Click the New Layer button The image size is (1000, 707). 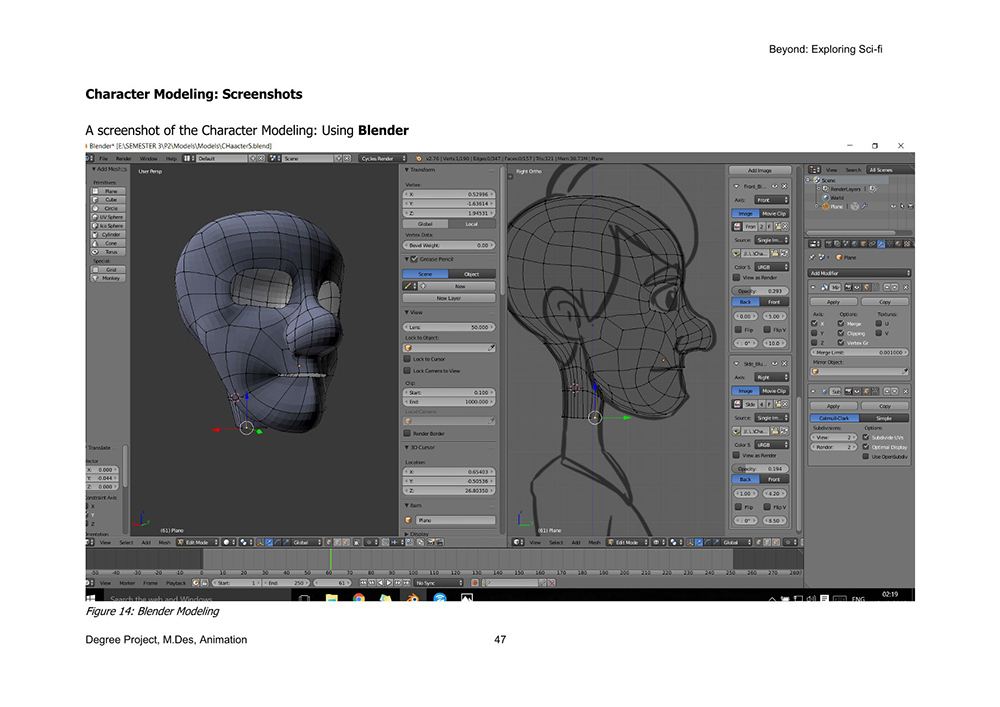click(449, 298)
